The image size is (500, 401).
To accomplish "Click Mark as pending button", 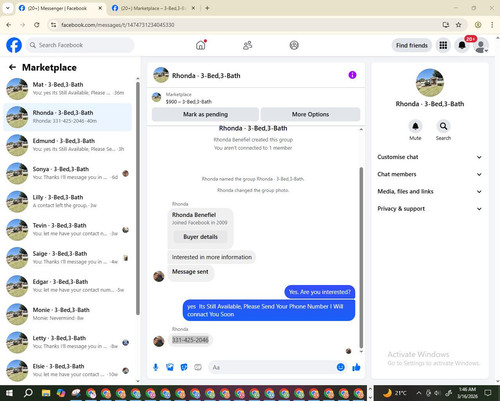I will [205, 114].
